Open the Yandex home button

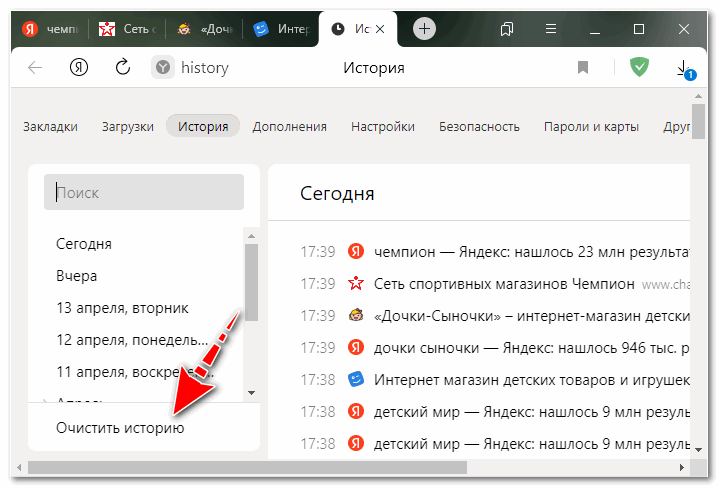pyautogui.click(x=79, y=68)
